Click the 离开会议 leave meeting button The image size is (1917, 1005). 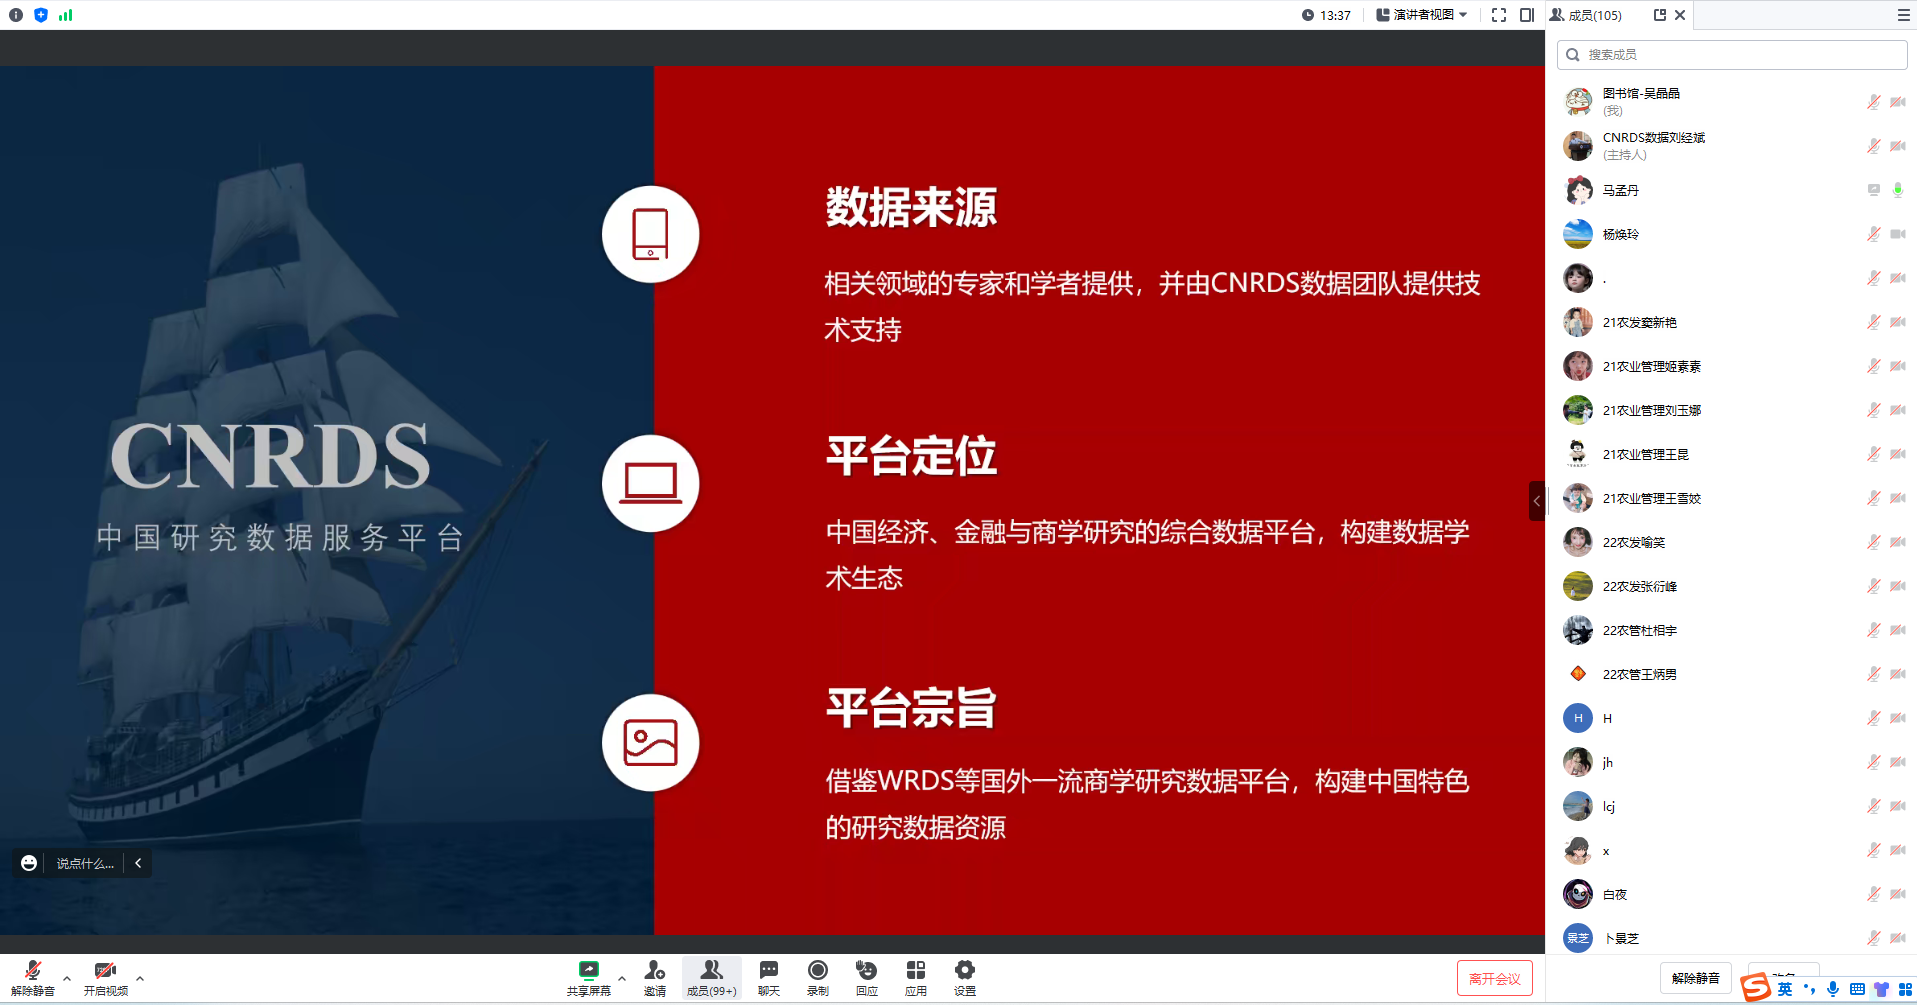click(1495, 979)
